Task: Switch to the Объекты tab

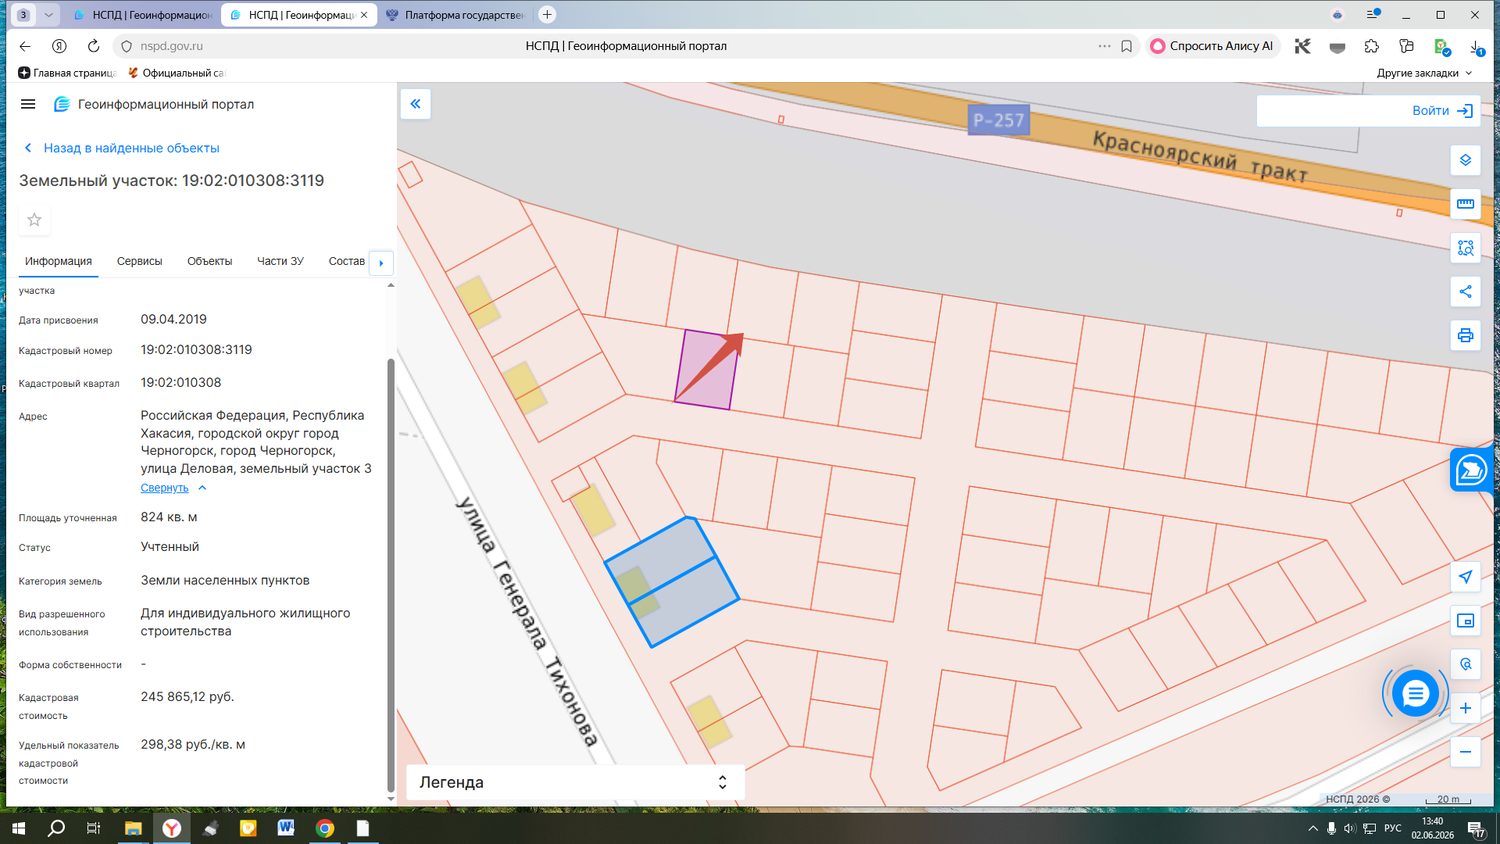Action: 209,261
